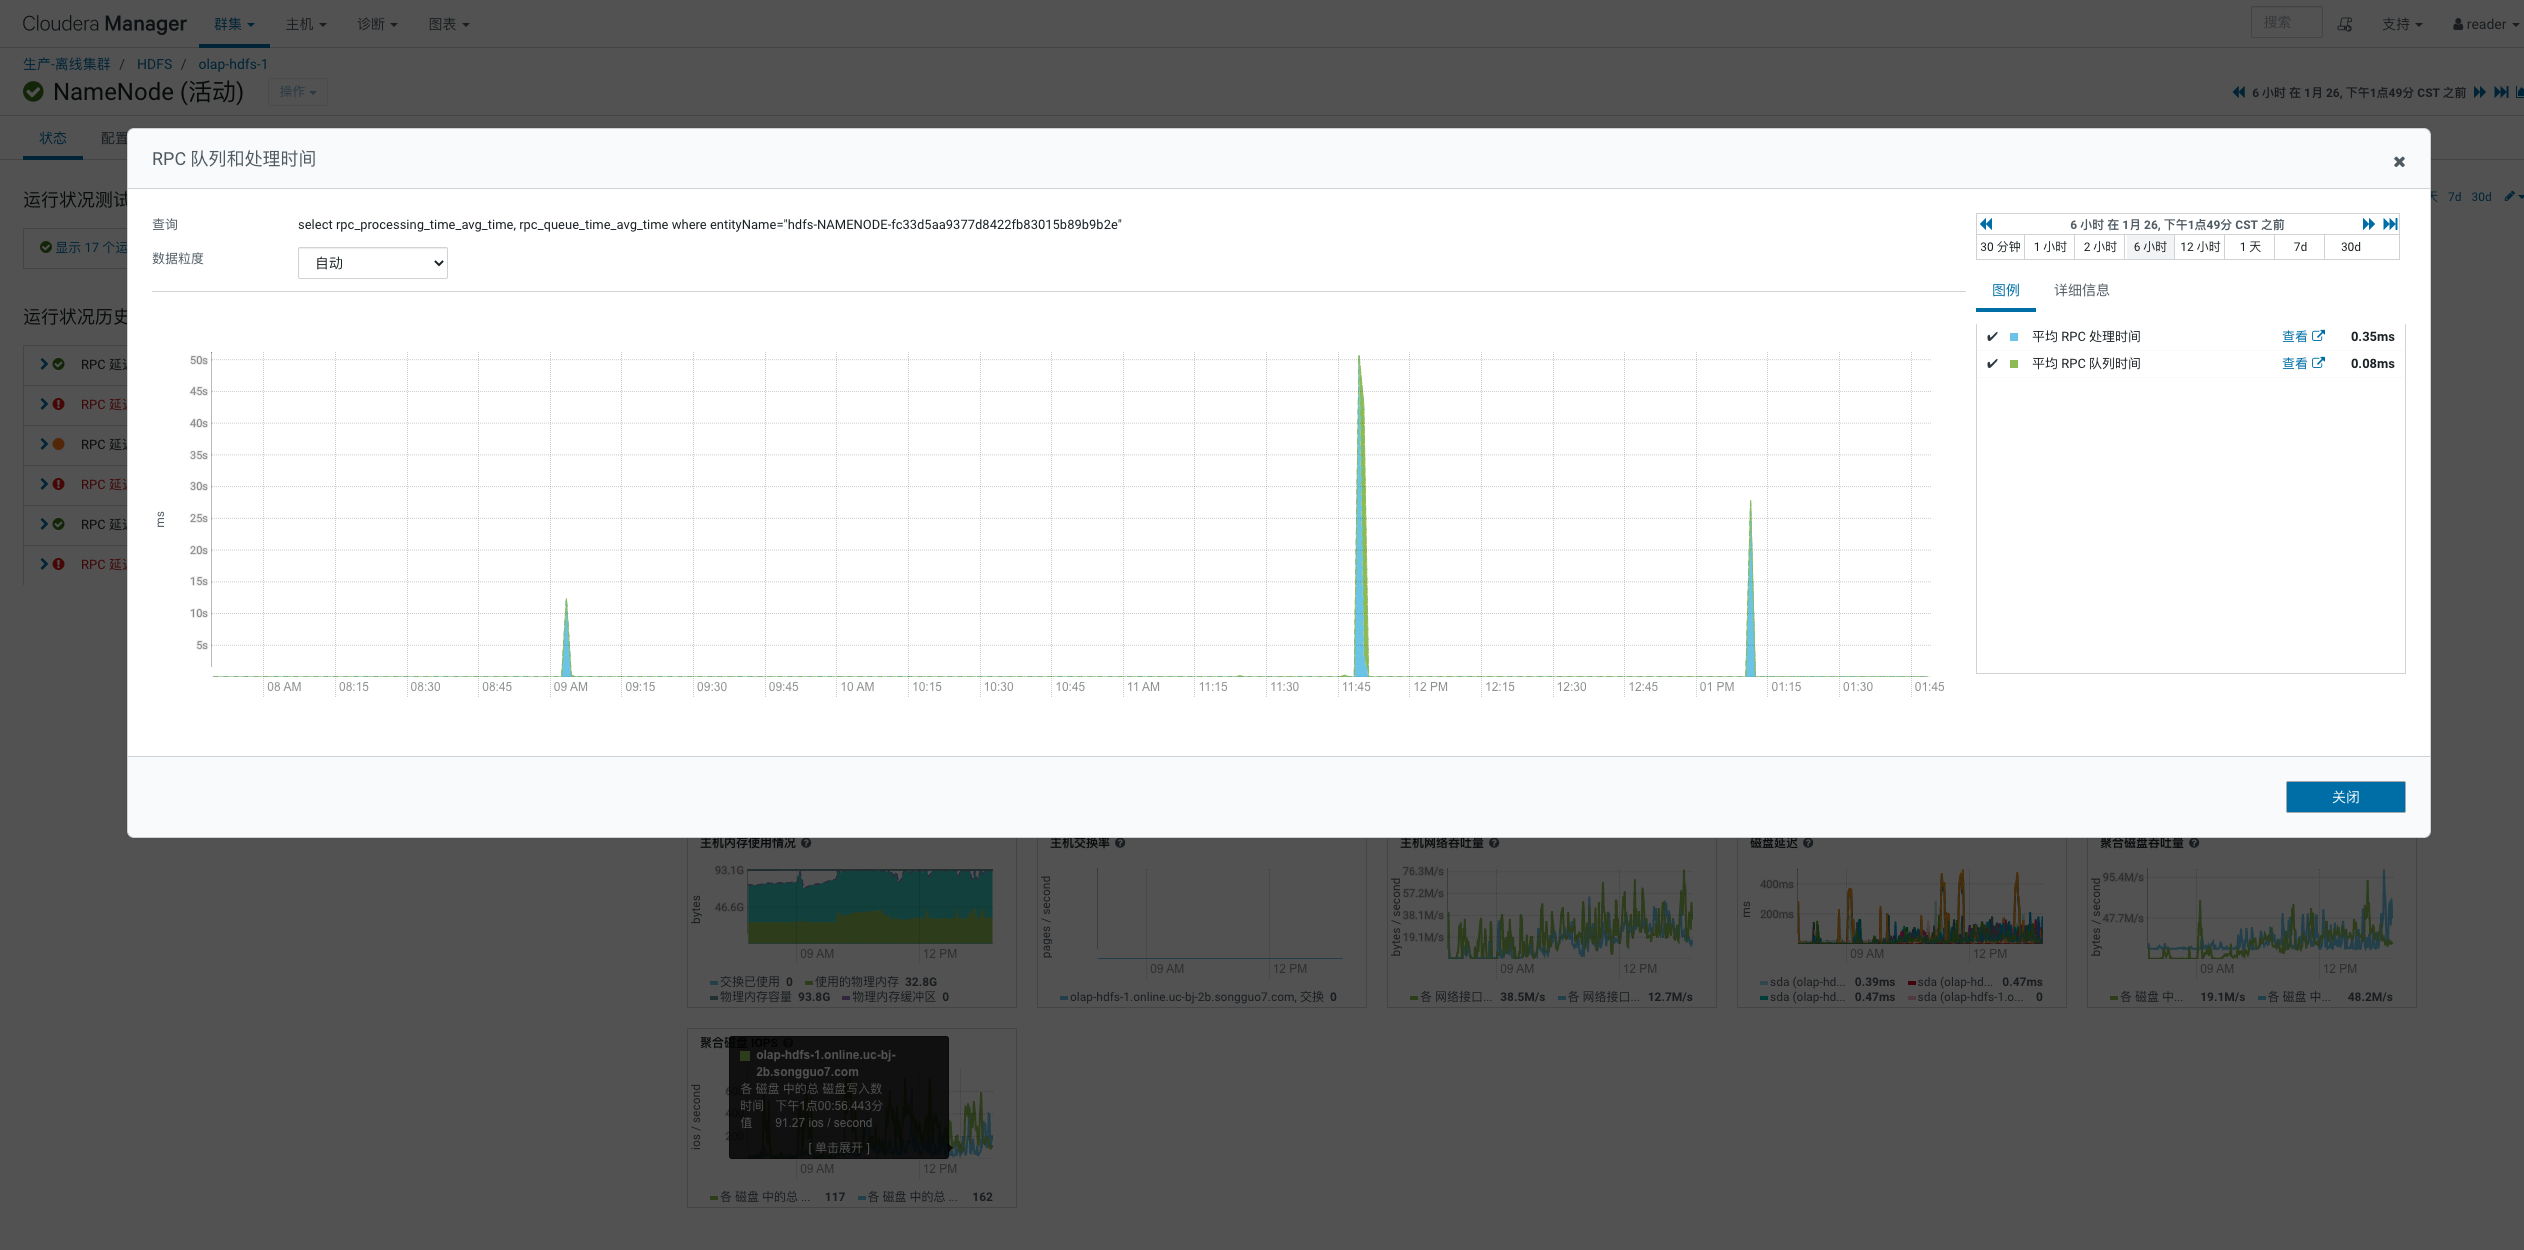Click the rewind double-arrow in dialog time selector

click(1986, 224)
